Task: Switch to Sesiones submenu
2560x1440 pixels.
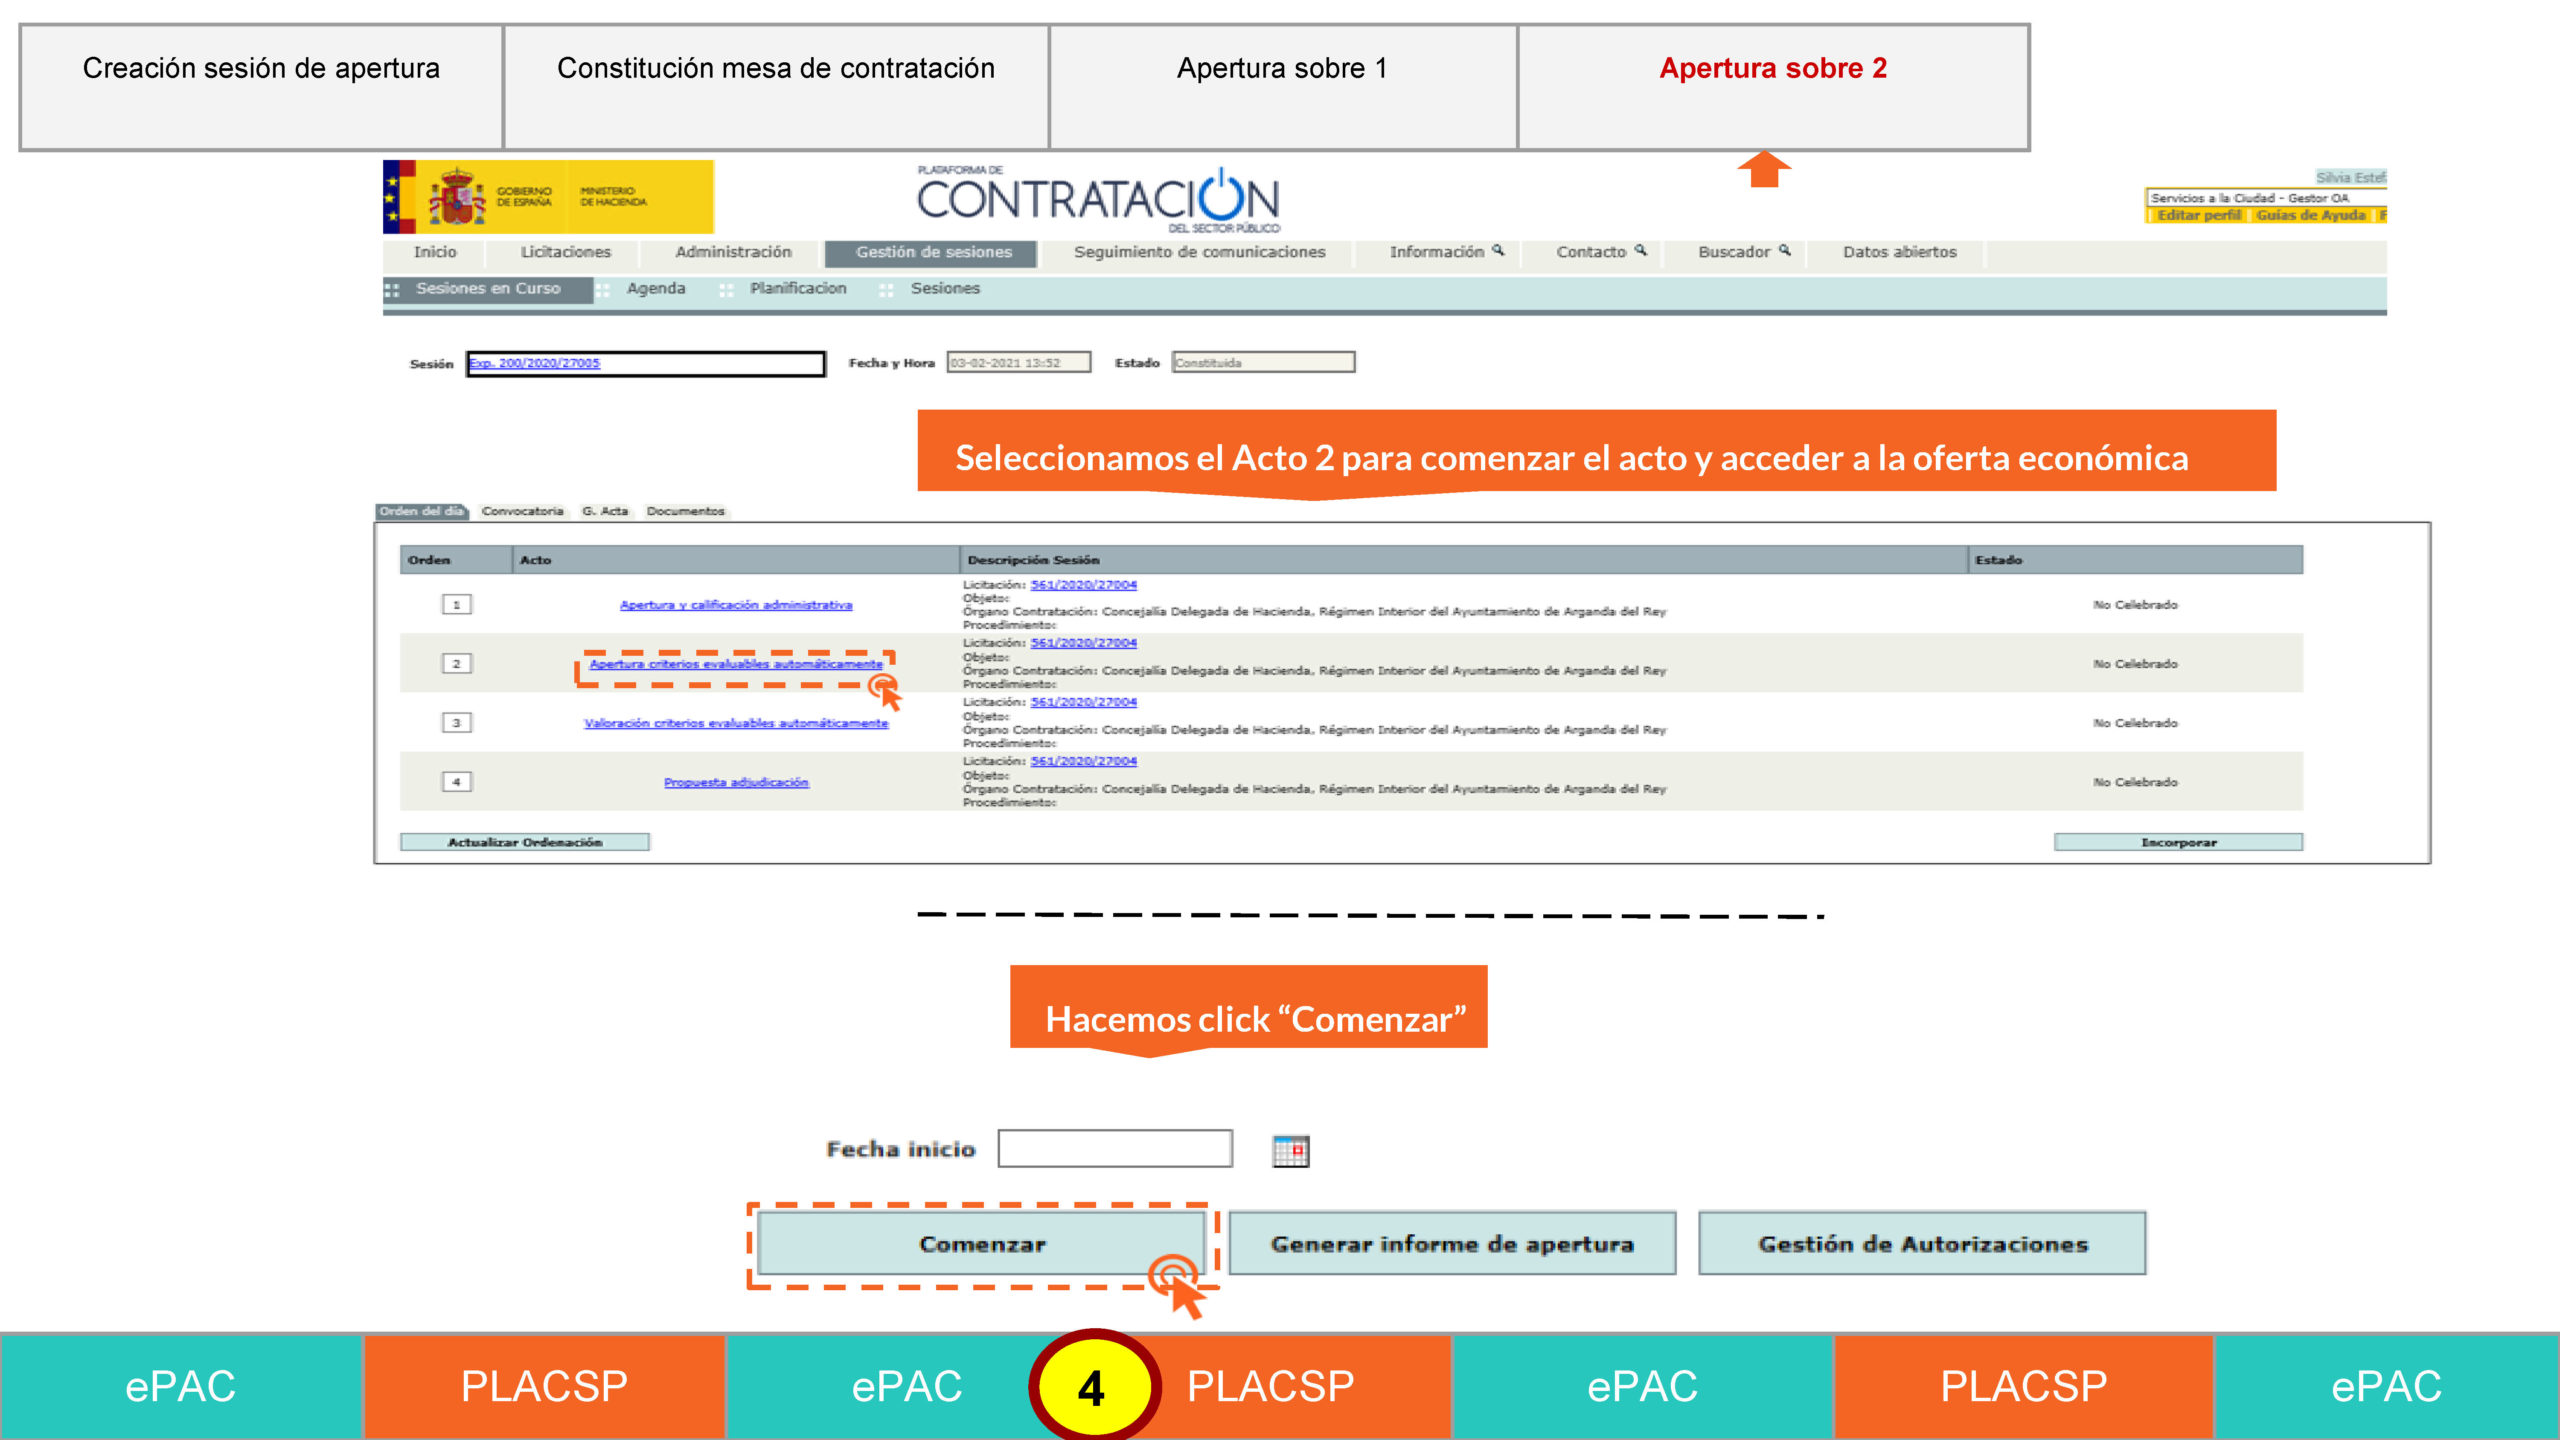Action: pyautogui.click(x=945, y=288)
